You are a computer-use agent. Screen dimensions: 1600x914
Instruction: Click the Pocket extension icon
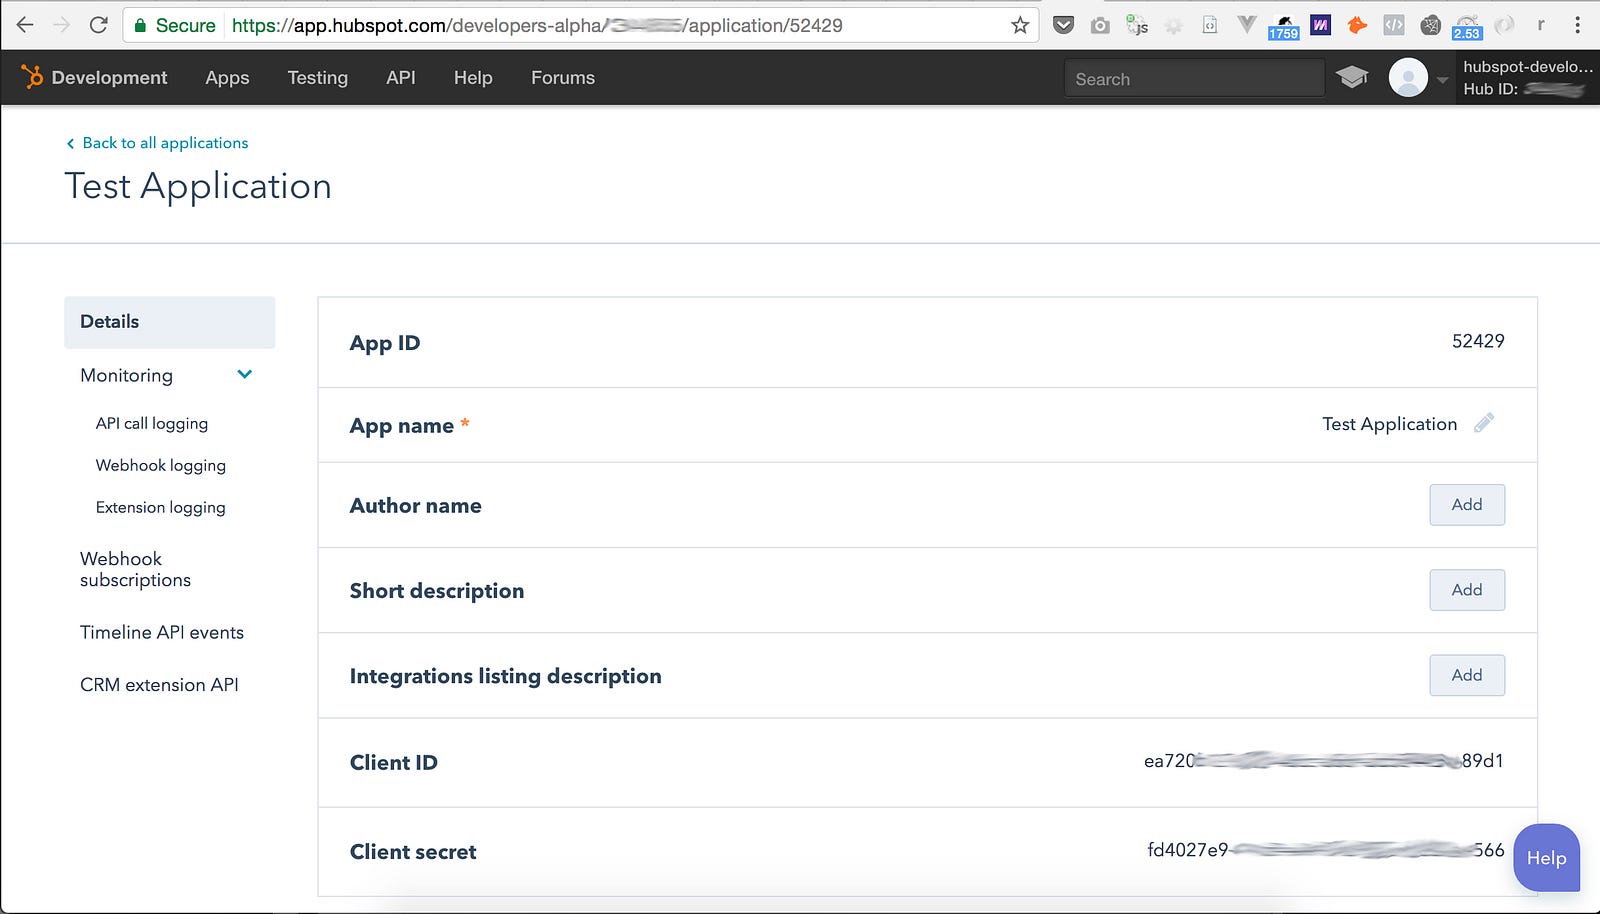click(1064, 25)
